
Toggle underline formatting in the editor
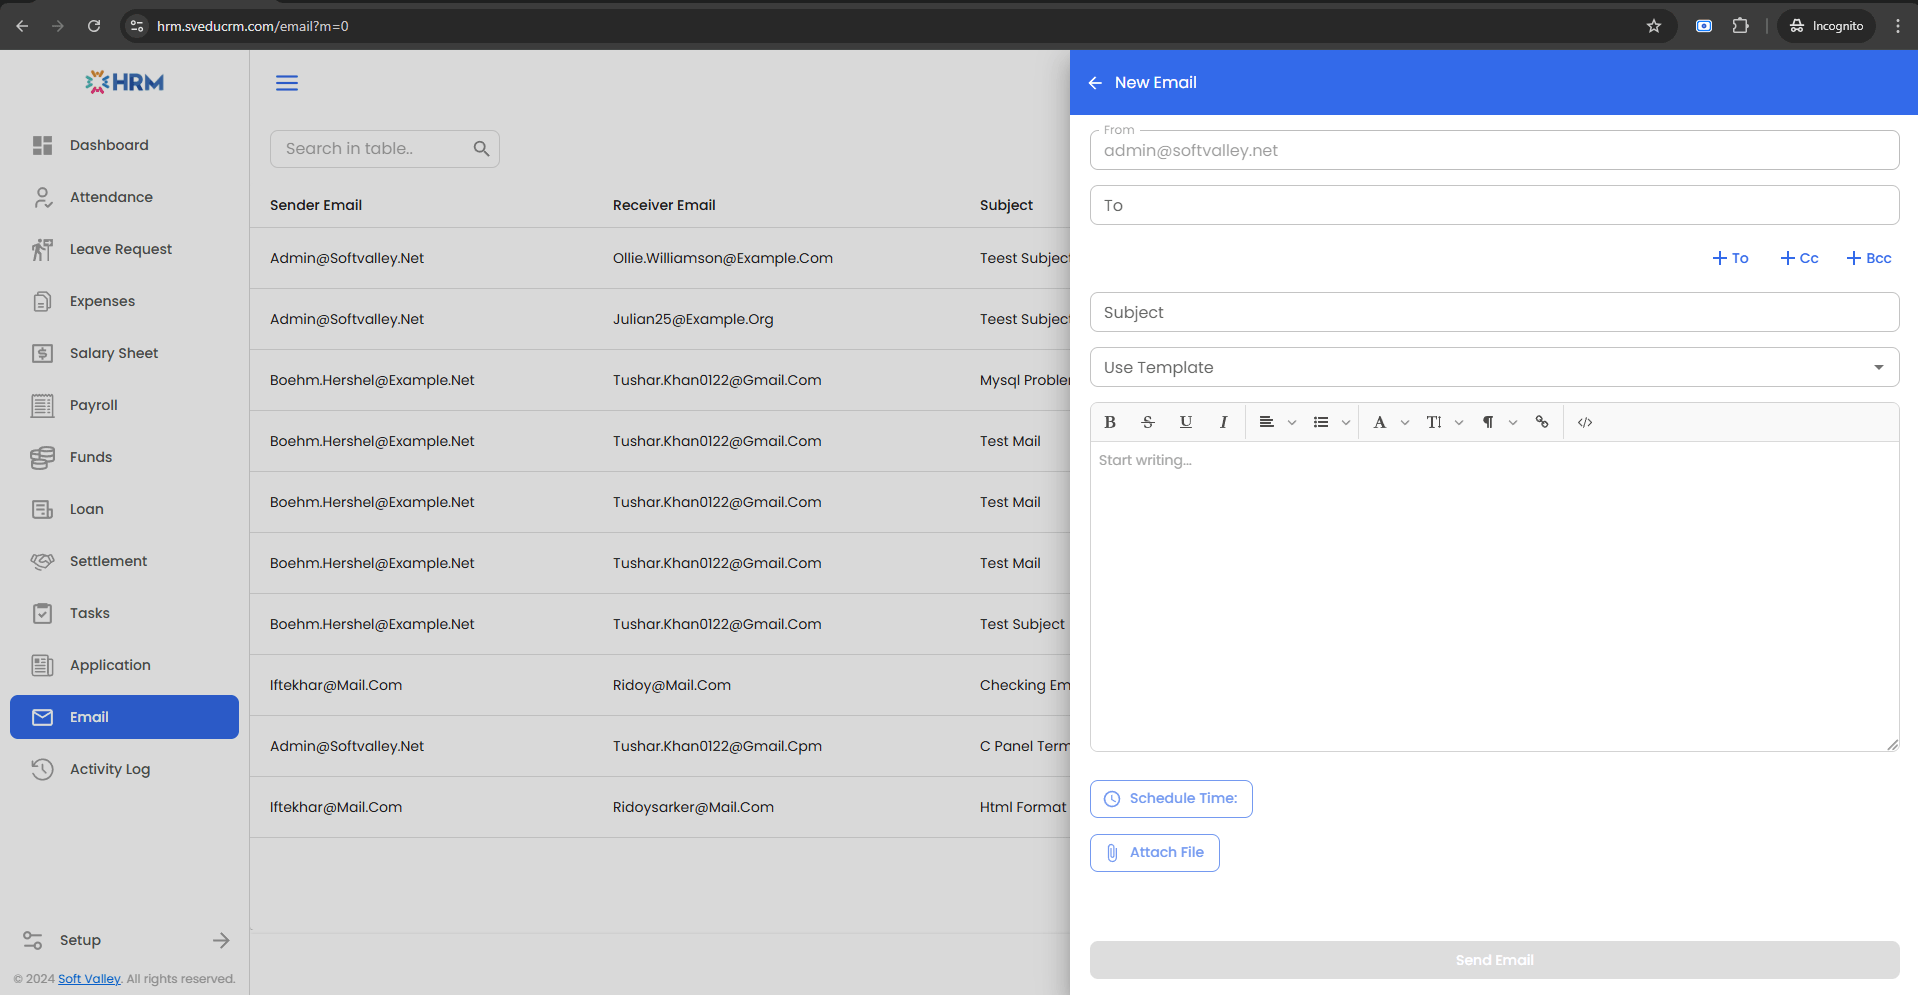(x=1186, y=422)
